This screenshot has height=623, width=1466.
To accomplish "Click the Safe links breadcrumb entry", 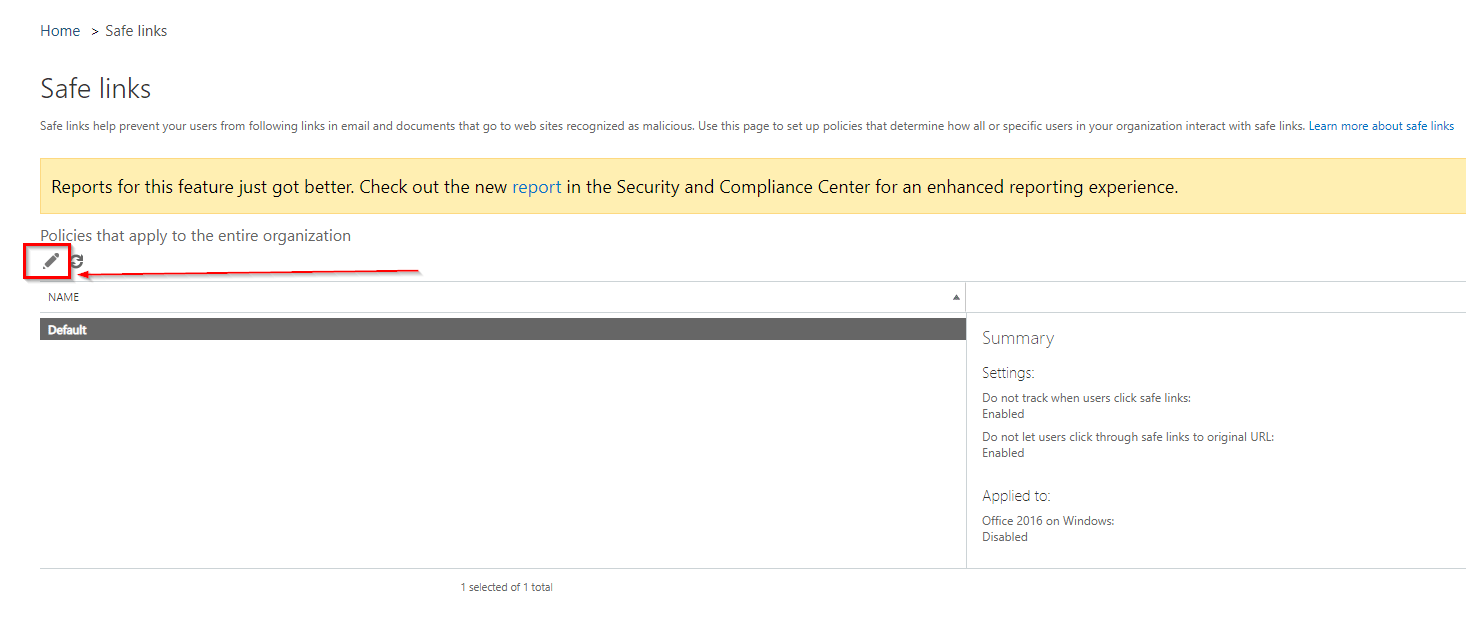I will (136, 30).
